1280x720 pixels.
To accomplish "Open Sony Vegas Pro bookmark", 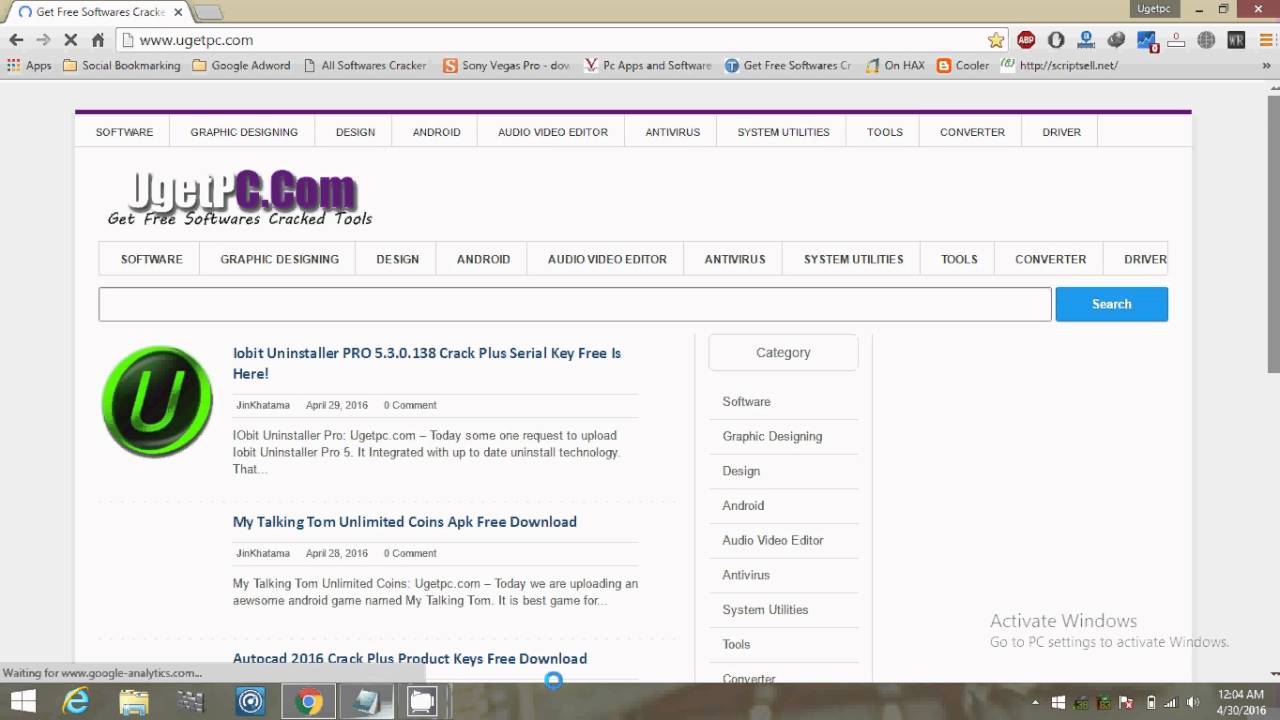I will tap(506, 65).
